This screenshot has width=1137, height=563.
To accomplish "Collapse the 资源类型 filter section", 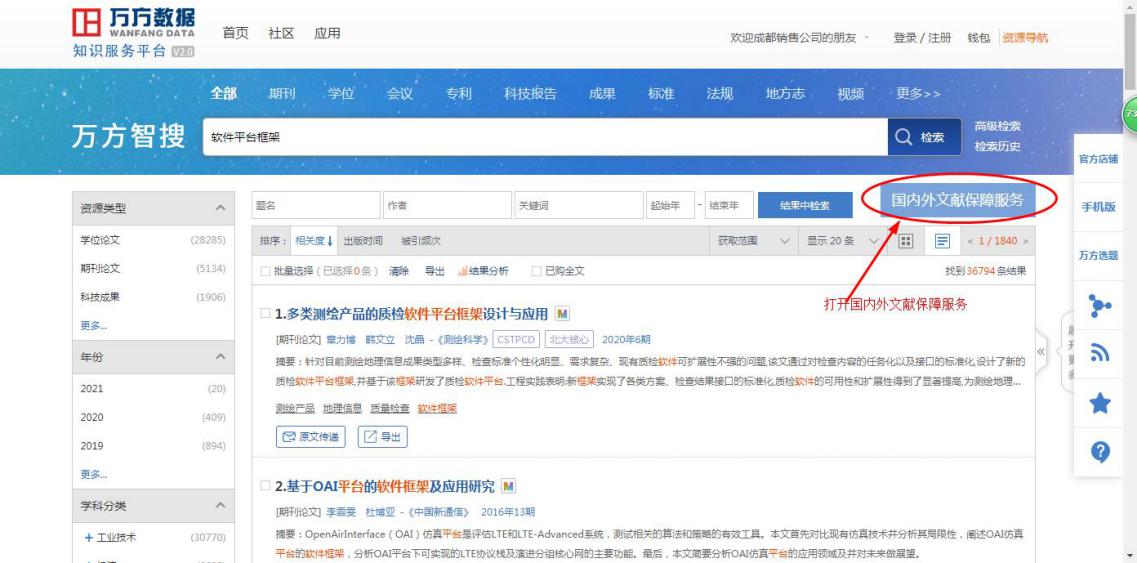I will [219, 208].
